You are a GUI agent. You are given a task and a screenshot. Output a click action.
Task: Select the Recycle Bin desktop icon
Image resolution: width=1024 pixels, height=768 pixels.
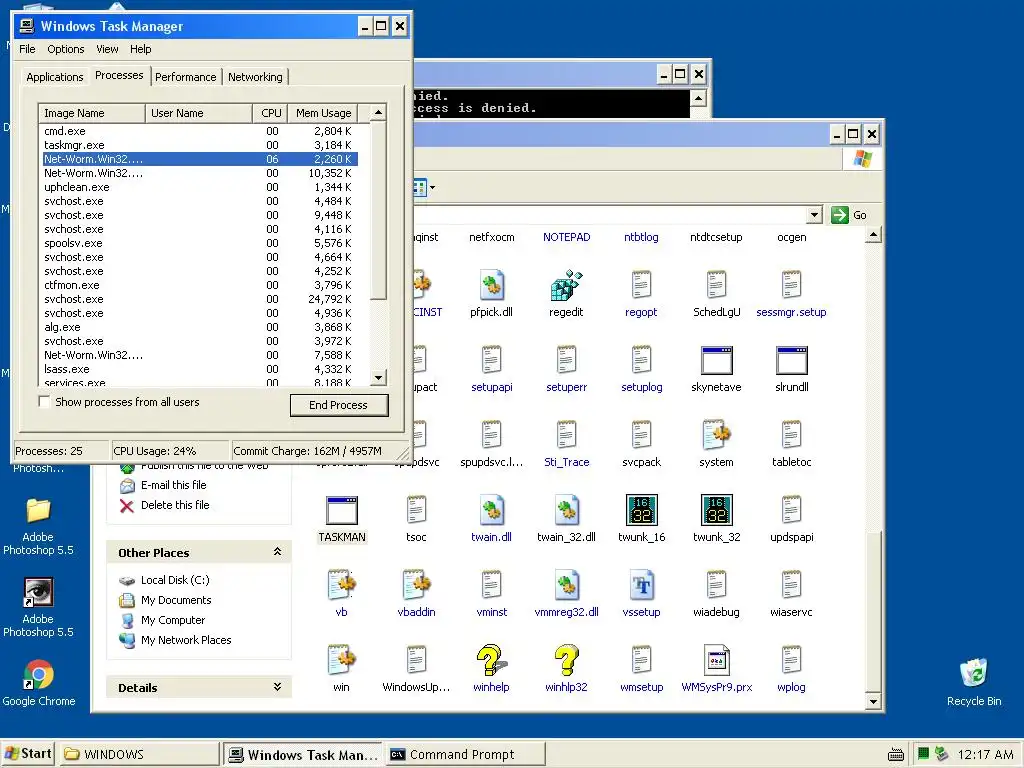point(974,673)
